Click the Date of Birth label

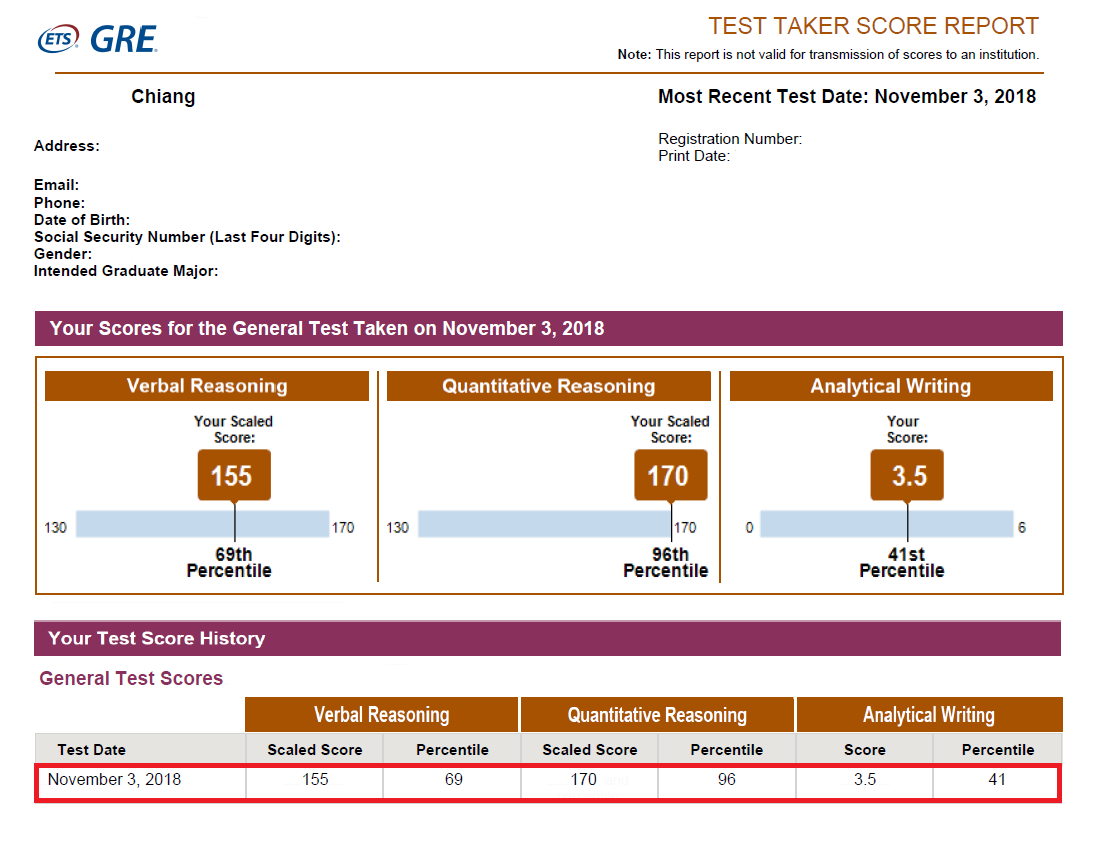tap(82, 220)
